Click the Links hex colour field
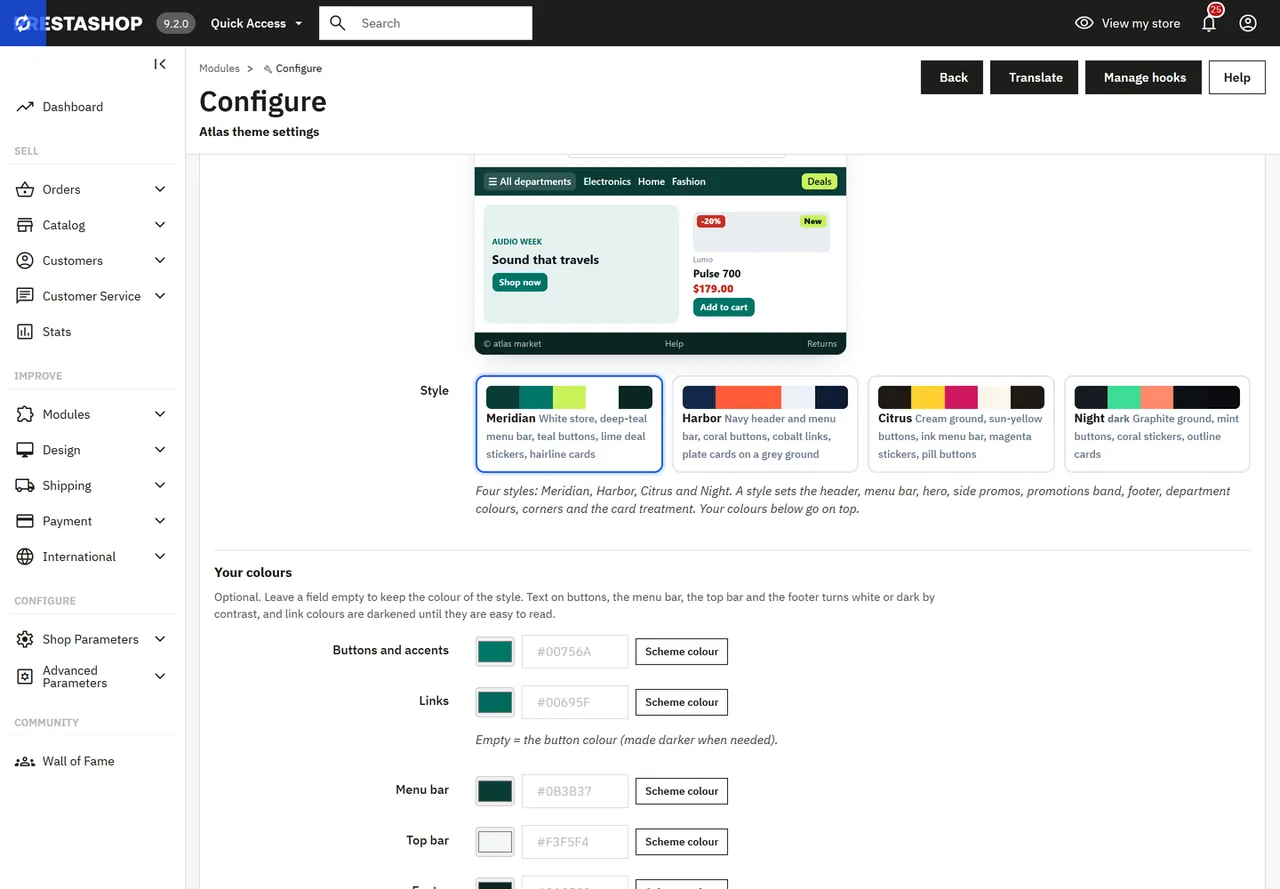 pos(575,702)
